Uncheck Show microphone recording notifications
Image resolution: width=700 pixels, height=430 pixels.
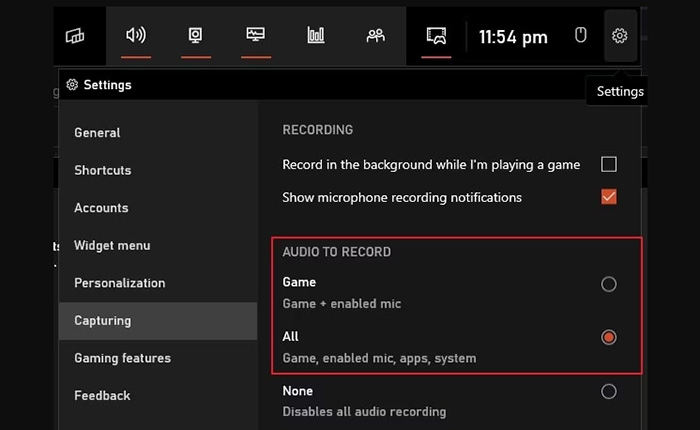[608, 197]
